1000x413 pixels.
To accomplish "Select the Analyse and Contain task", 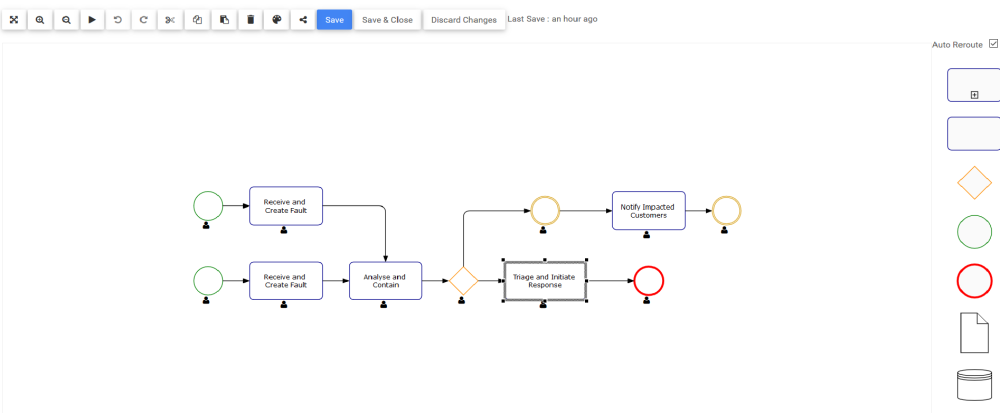I will 385,281.
